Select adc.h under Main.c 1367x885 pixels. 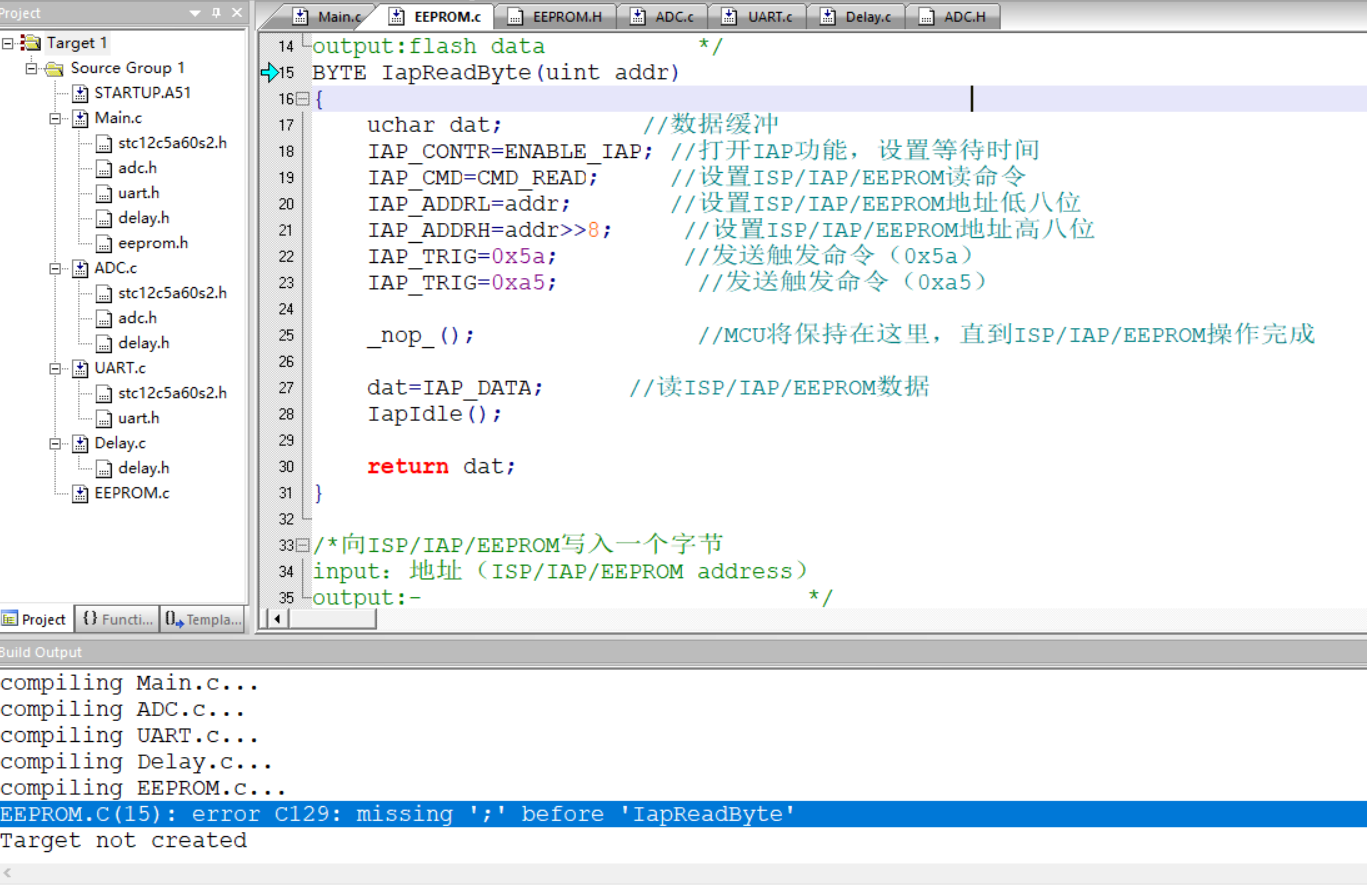coord(137,168)
